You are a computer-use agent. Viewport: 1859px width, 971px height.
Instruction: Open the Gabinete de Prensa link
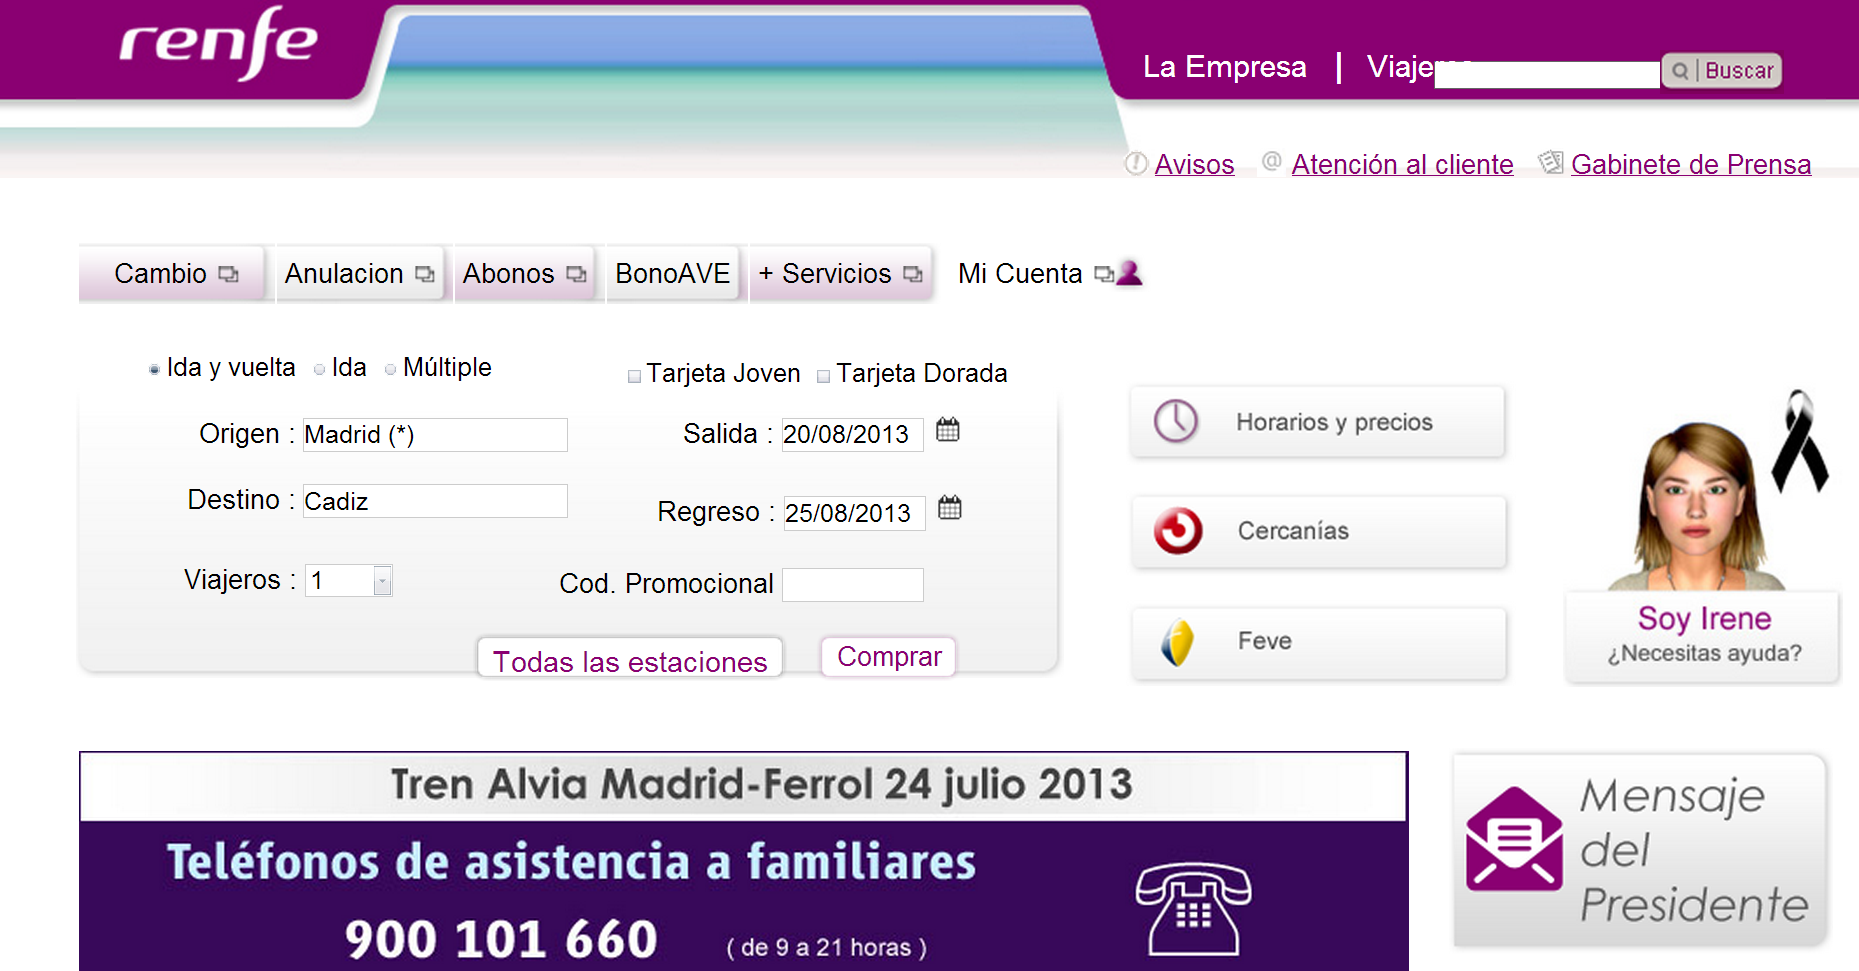(x=1691, y=165)
